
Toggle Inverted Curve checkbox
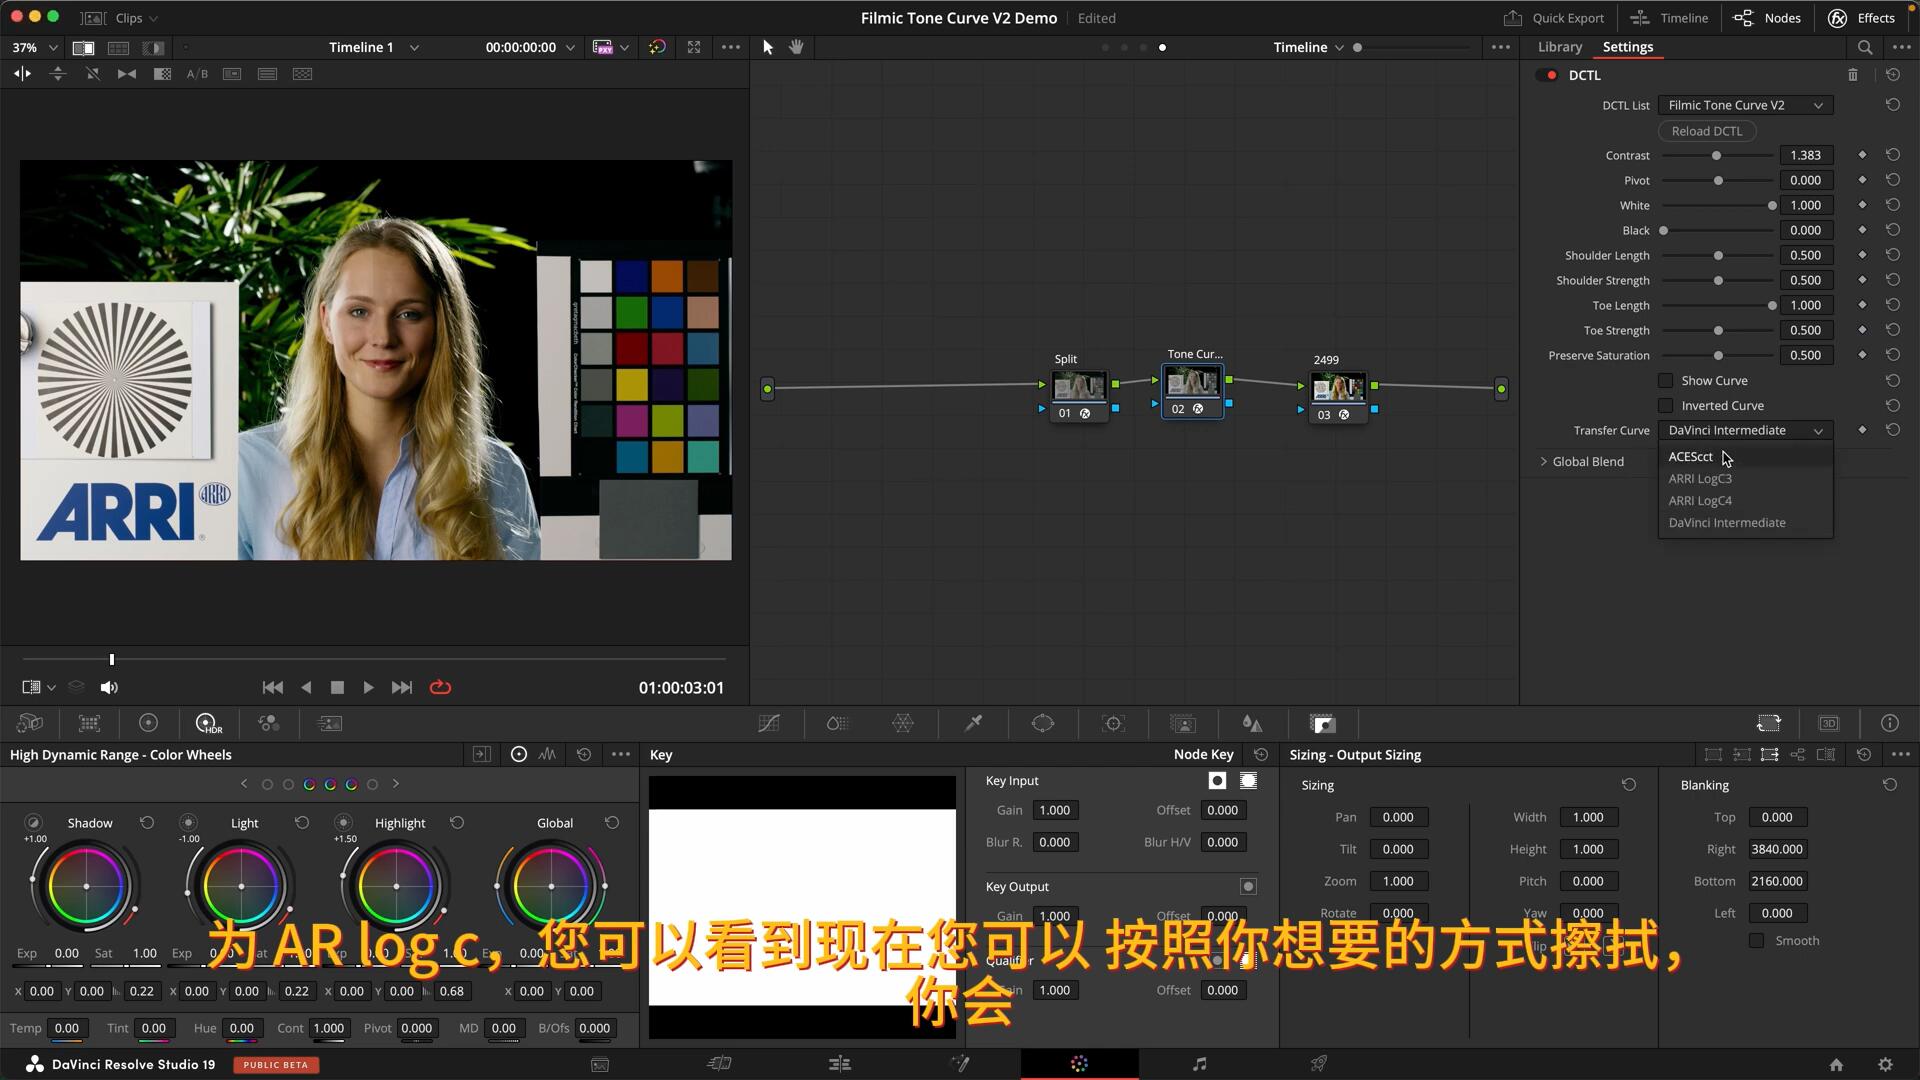pos(1664,405)
